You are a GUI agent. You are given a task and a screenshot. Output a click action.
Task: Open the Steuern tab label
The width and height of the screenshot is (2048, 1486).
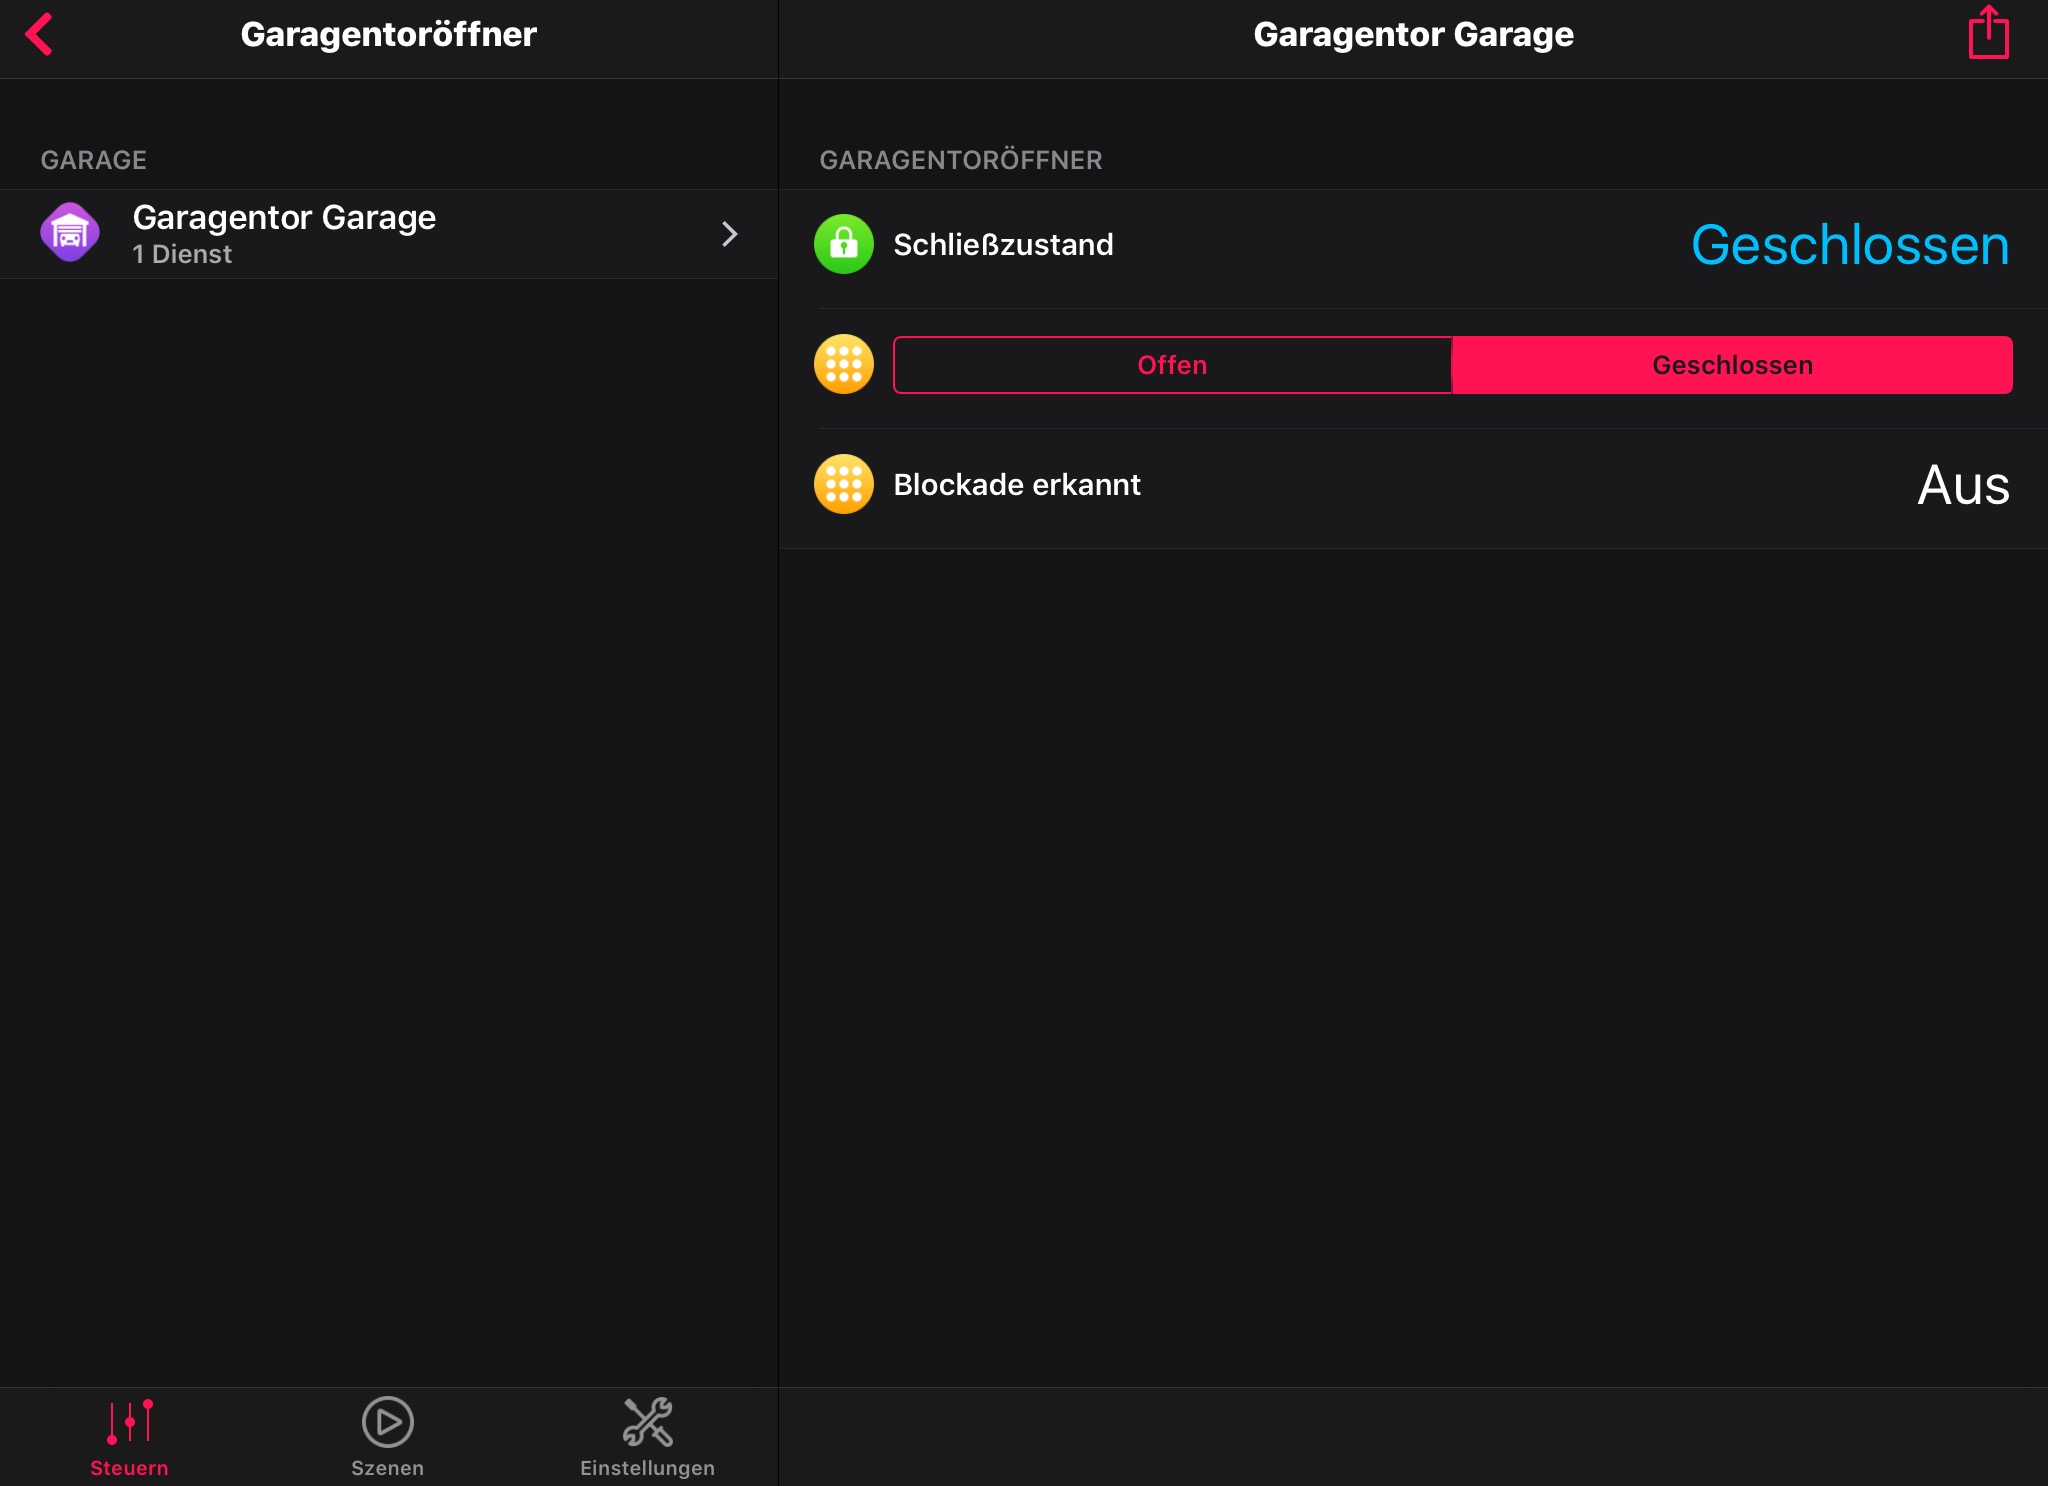click(x=129, y=1468)
